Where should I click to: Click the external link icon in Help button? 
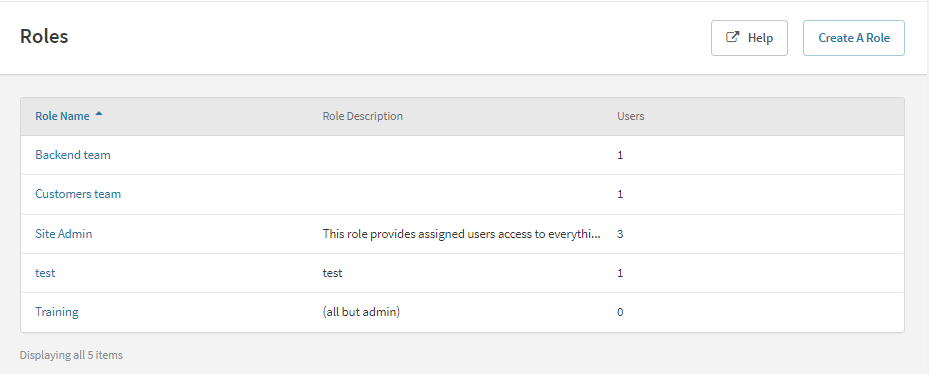[733, 37]
